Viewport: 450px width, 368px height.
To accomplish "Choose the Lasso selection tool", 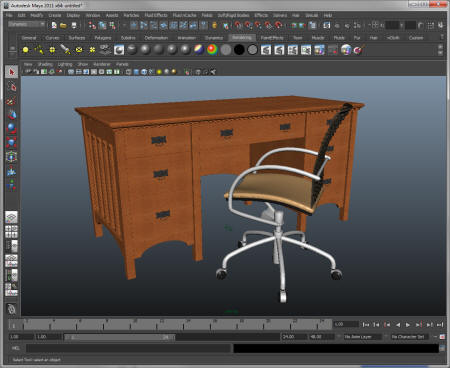I will [12, 87].
